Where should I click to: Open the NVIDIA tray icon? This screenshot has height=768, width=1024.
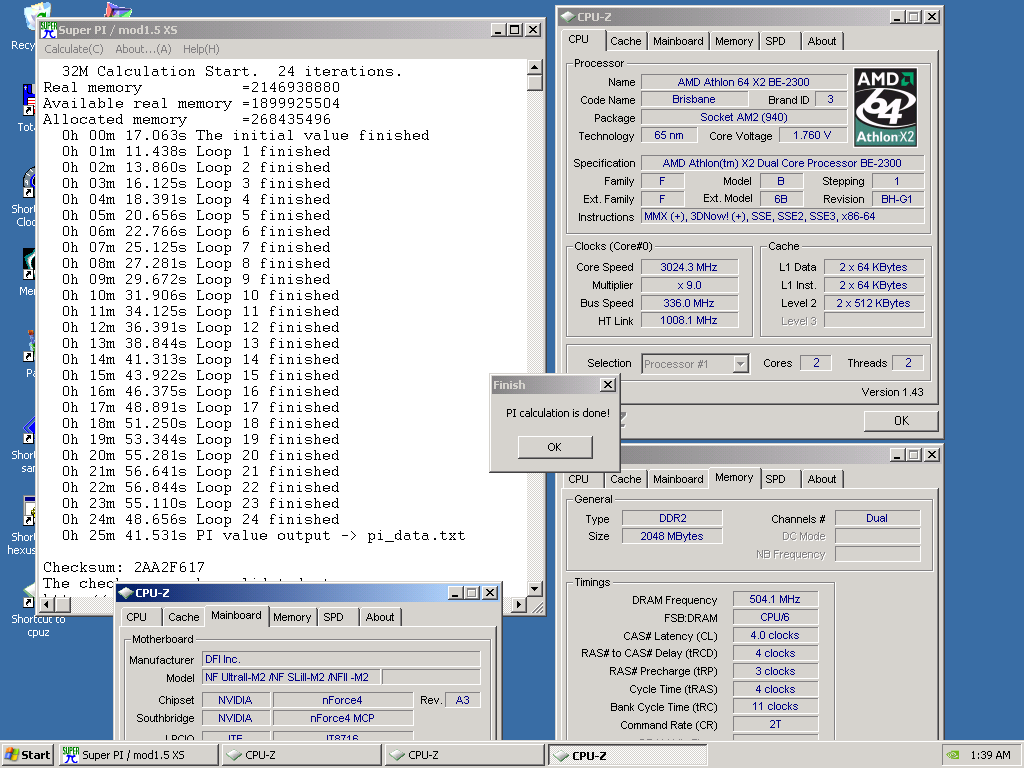(953, 755)
